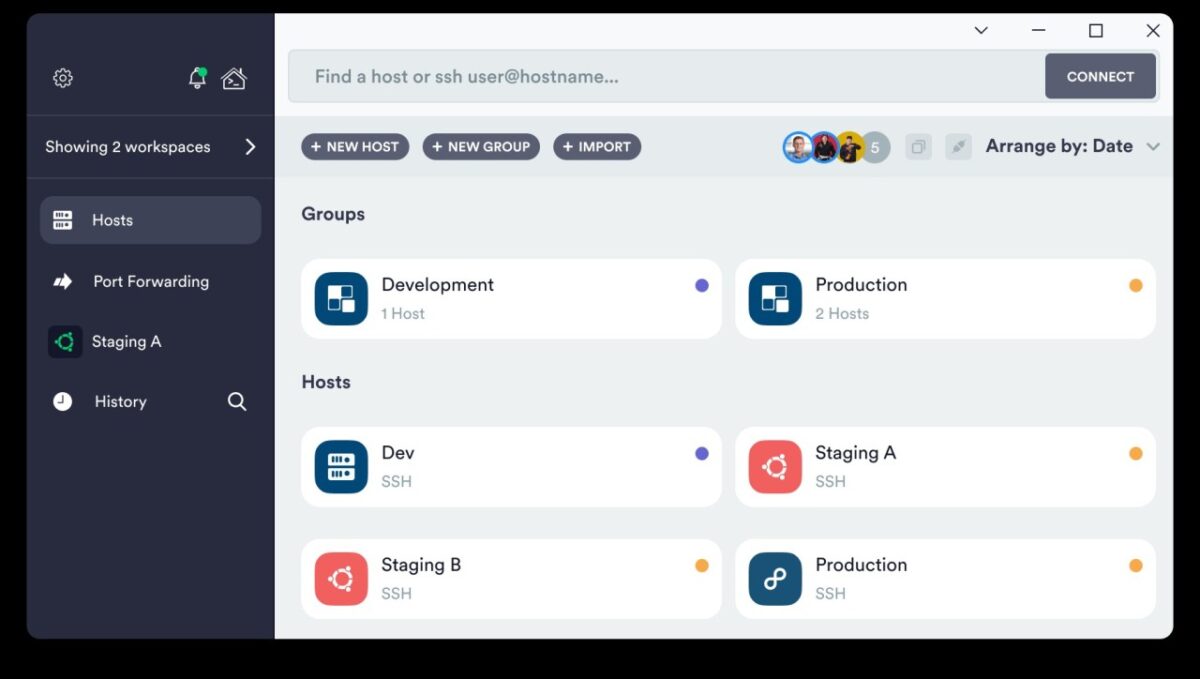Image resolution: width=1200 pixels, height=679 pixels.
Task: Expand the title bar chevron dropdown
Action: (981, 31)
